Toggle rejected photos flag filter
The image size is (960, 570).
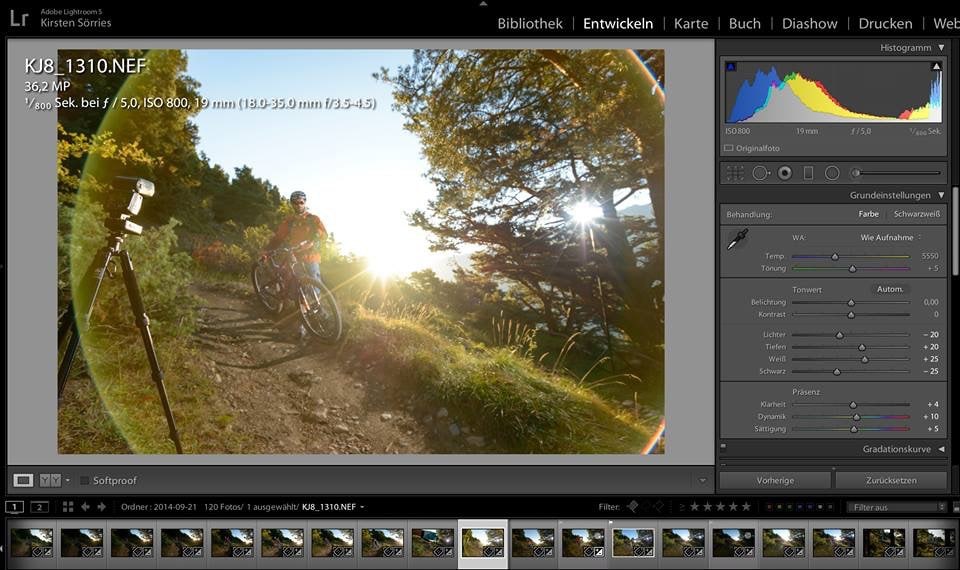[x=659, y=506]
